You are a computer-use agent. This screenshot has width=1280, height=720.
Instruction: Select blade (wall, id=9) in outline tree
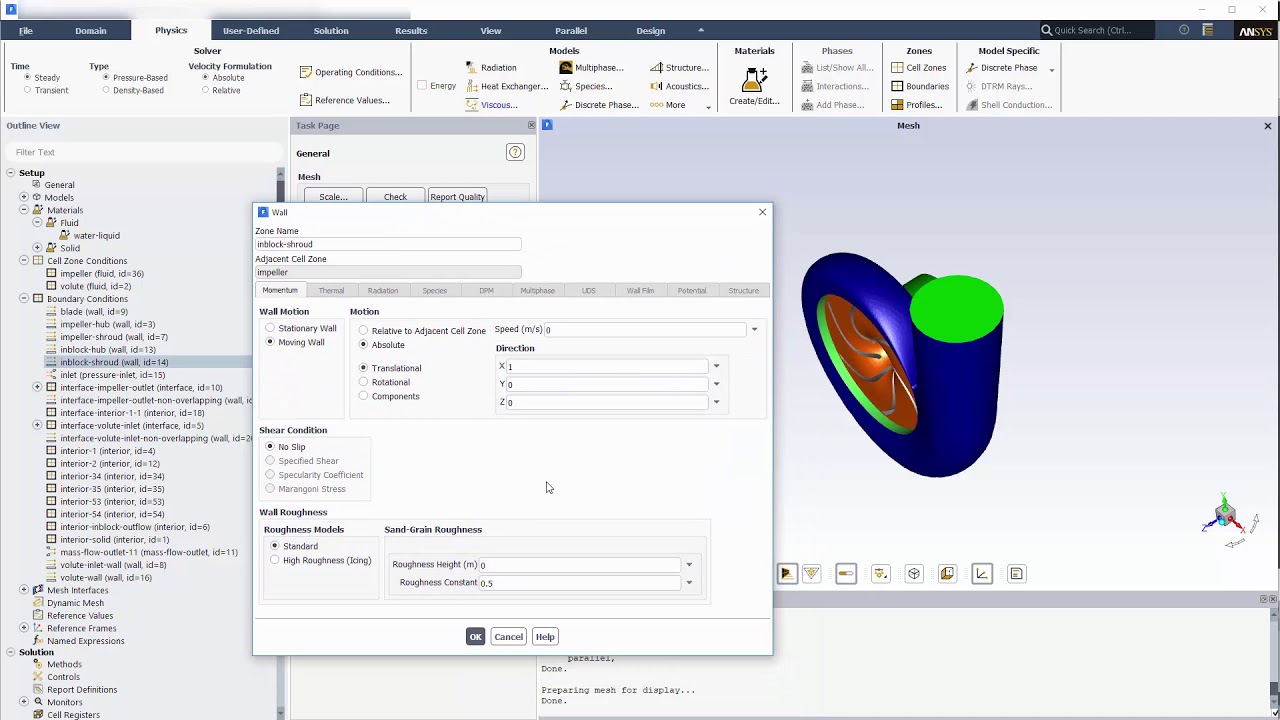coord(94,312)
